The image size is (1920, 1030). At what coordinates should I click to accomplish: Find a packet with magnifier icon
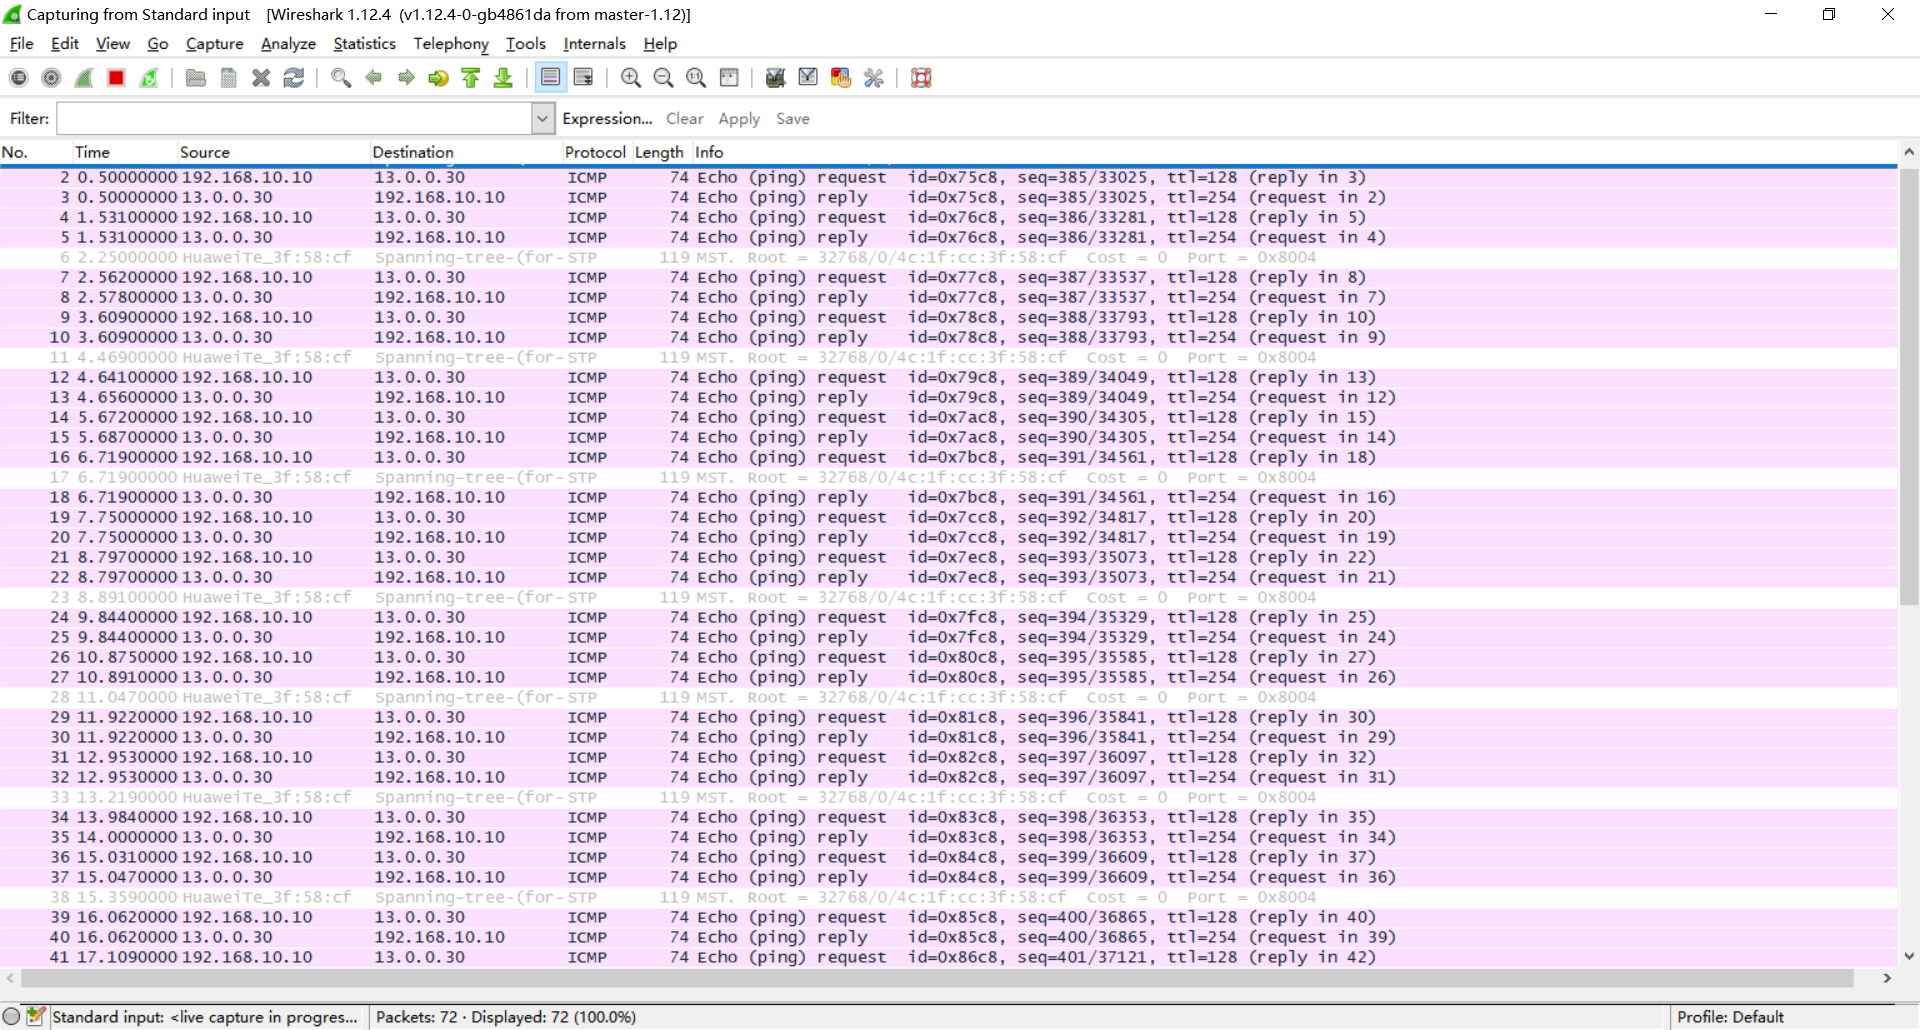(x=341, y=78)
